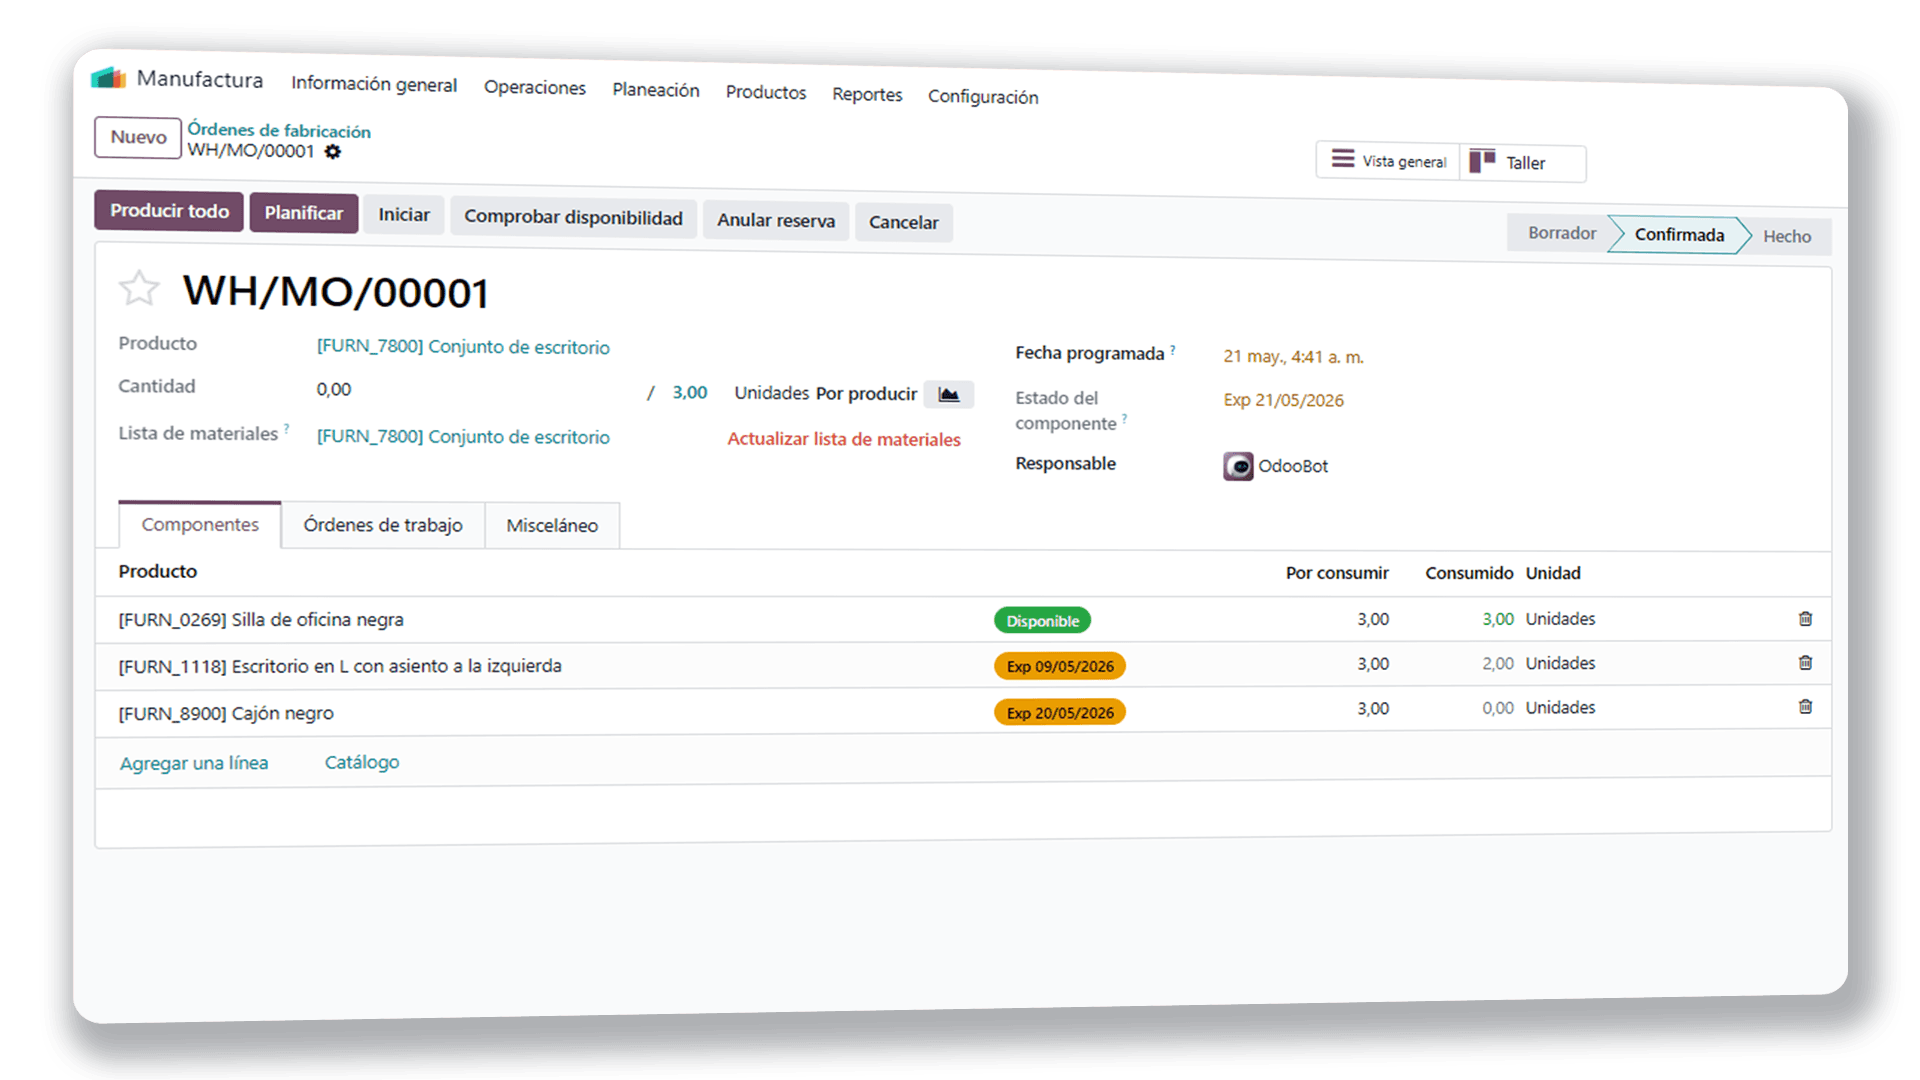
Task: Click consumed value 2,00 for Escritorio en L
Action: point(1497,663)
